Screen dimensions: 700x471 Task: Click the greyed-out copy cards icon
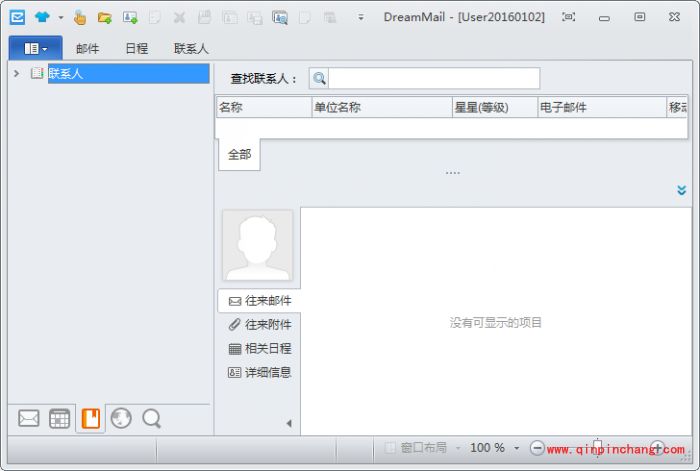pyautogui.click(x=255, y=18)
